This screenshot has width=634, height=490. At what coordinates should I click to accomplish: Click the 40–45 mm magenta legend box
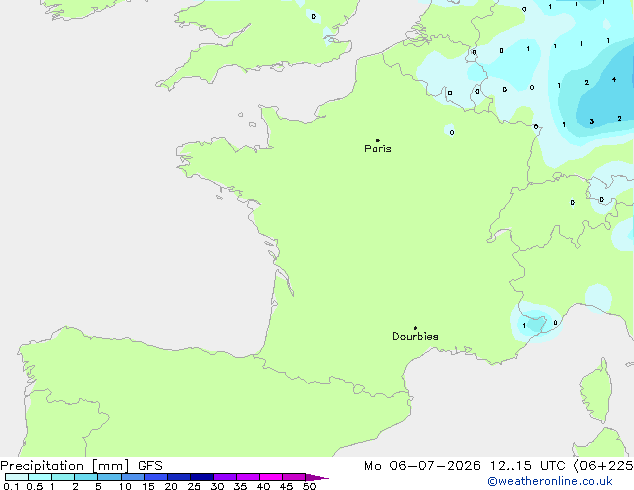click(x=271, y=477)
